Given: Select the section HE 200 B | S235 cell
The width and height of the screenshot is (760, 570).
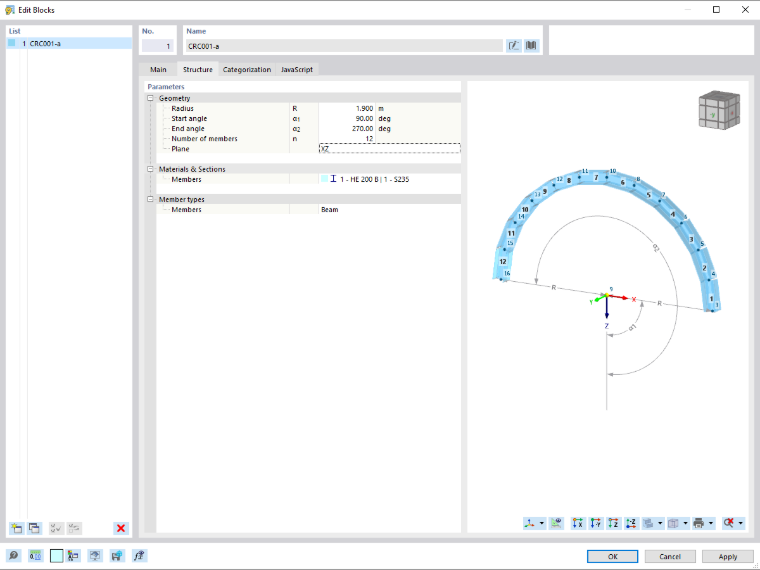Looking at the screenshot, I should [390, 179].
